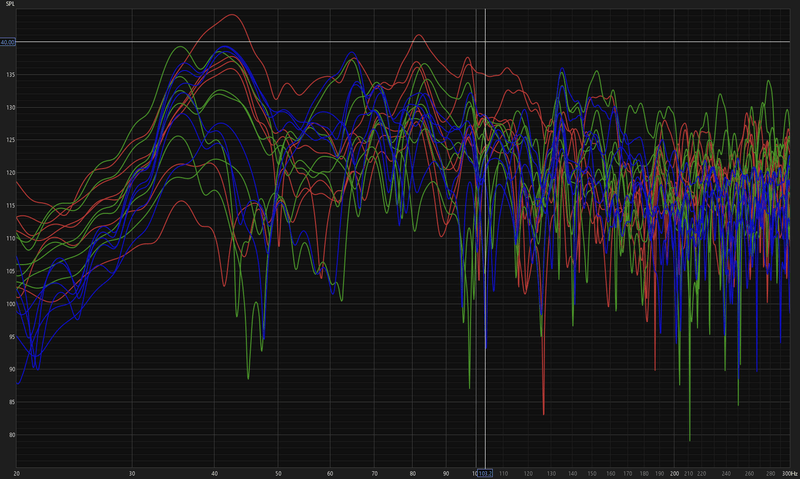Click the 150 label on the frequency axis
This screenshot has width=800, height=479.
(x=592, y=474)
